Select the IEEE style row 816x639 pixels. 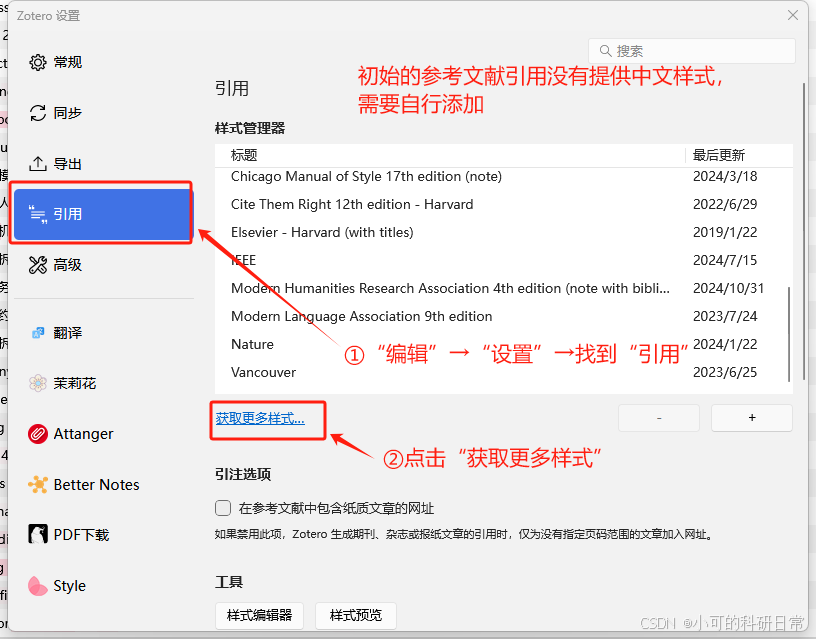[x=502, y=261]
